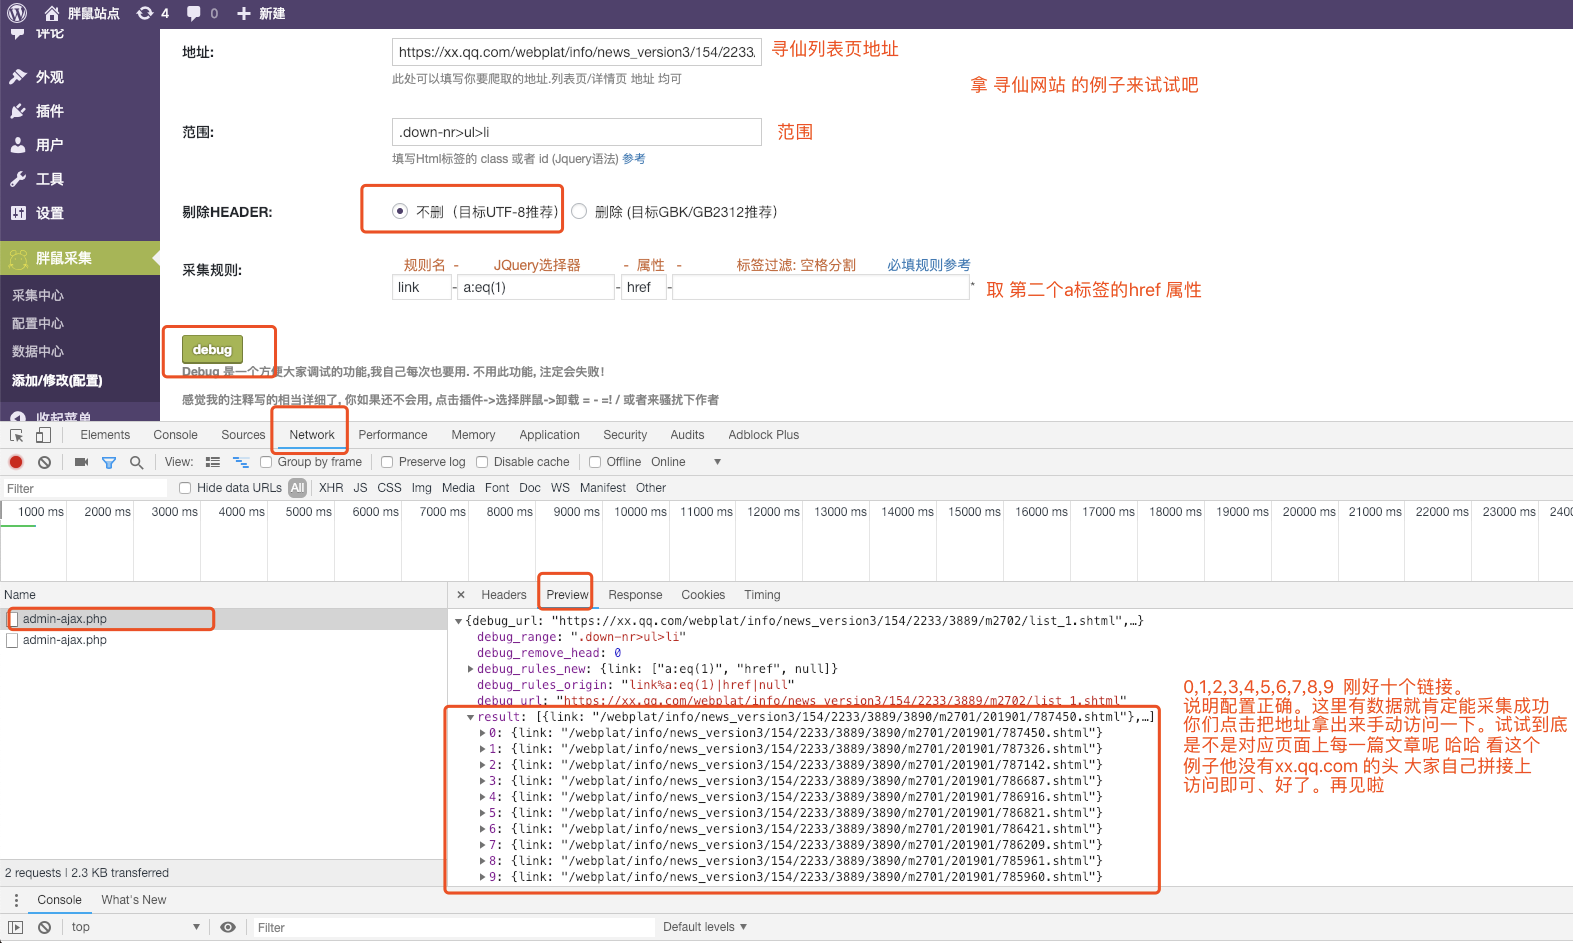Switch to the Response tab
The image size is (1573, 943).
click(x=635, y=595)
